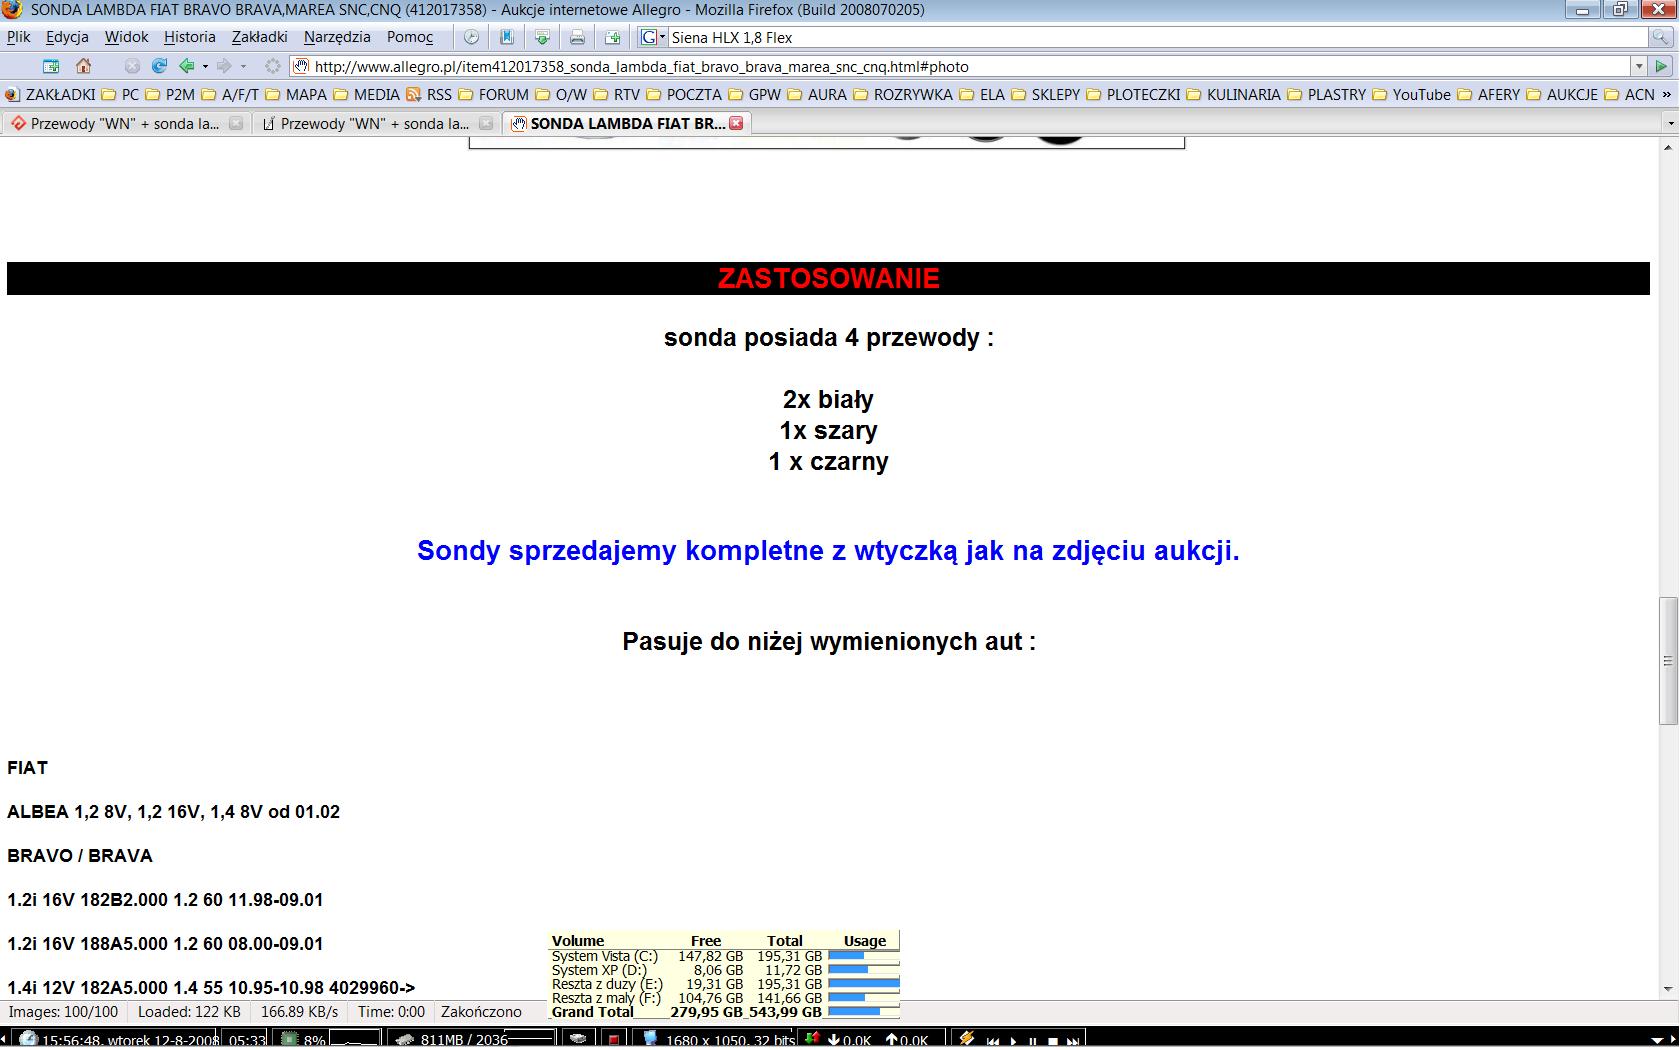Open the ROZRYWKA bookmarks folder
1680x1050 pixels.
coord(902,94)
